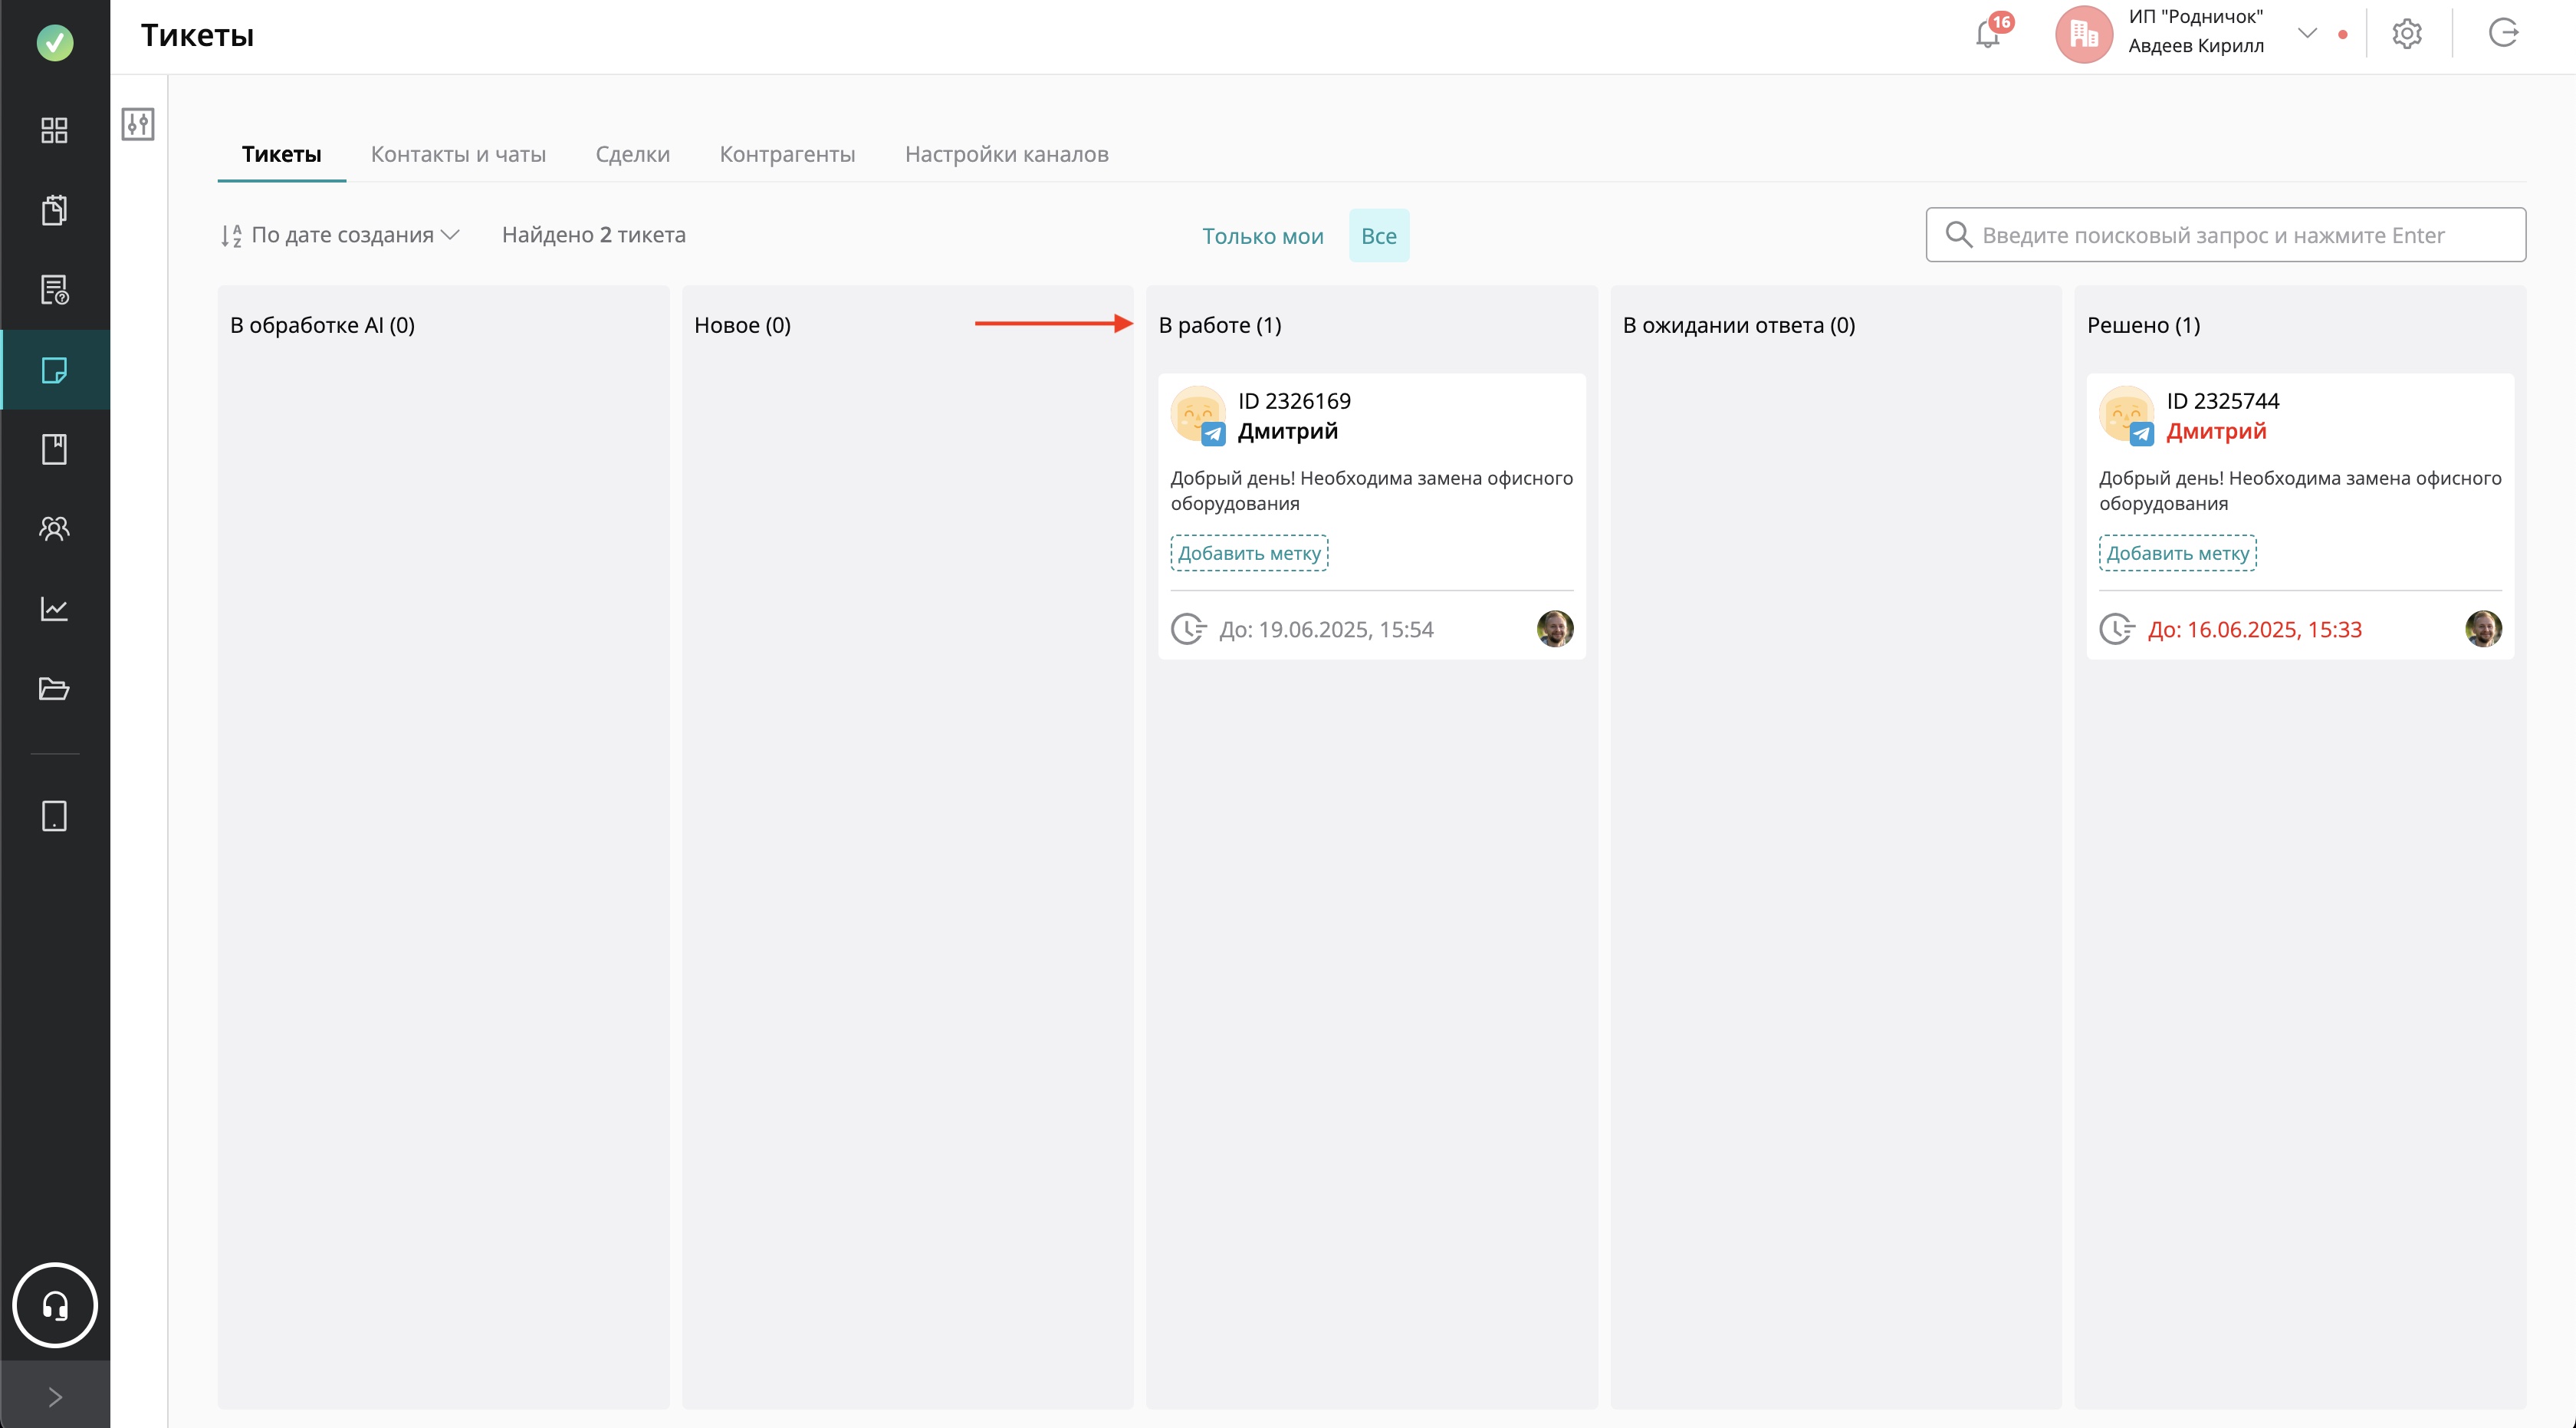Click the ticket search input field
Screen dimensions: 2576x1428
pos(2225,235)
